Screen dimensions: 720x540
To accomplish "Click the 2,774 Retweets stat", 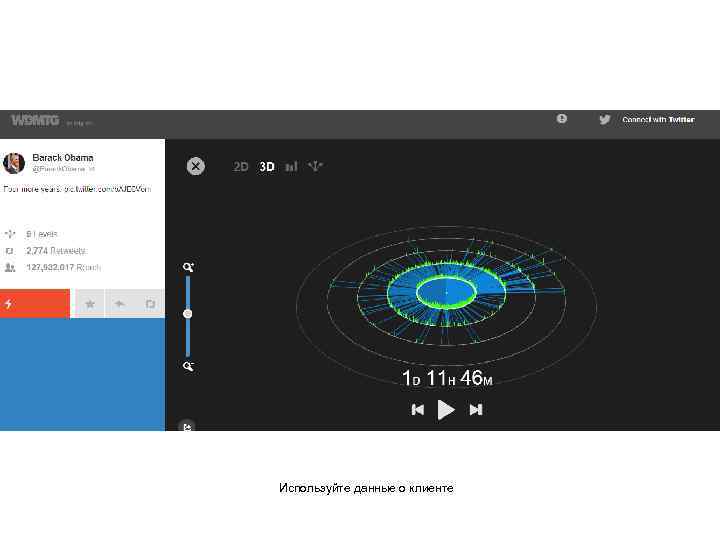I will pyautogui.click(x=56, y=251).
